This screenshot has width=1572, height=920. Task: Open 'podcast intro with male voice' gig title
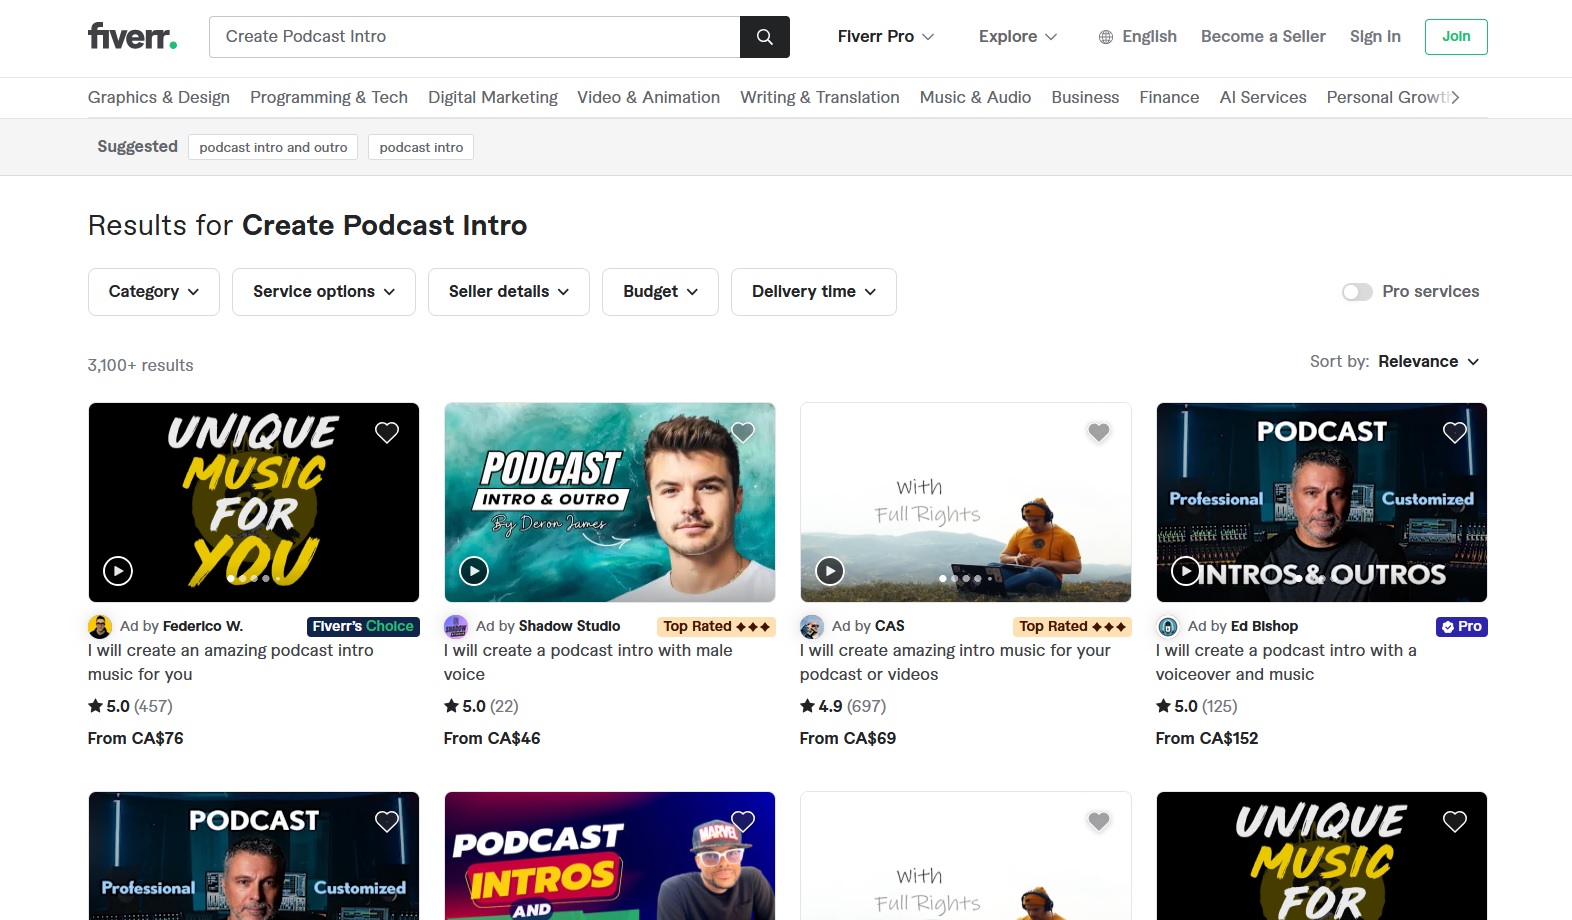588,662
